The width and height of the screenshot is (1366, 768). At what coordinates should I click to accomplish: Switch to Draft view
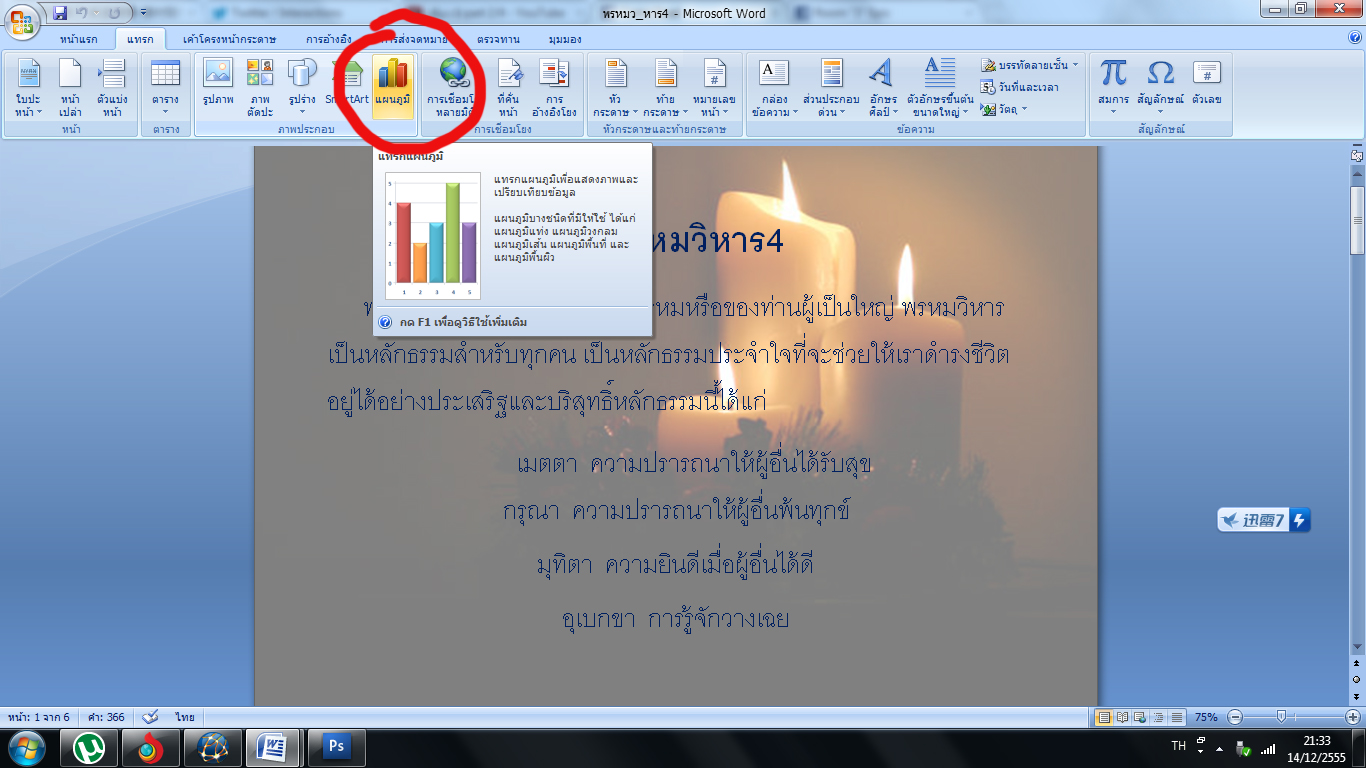(x=1177, y=717)
